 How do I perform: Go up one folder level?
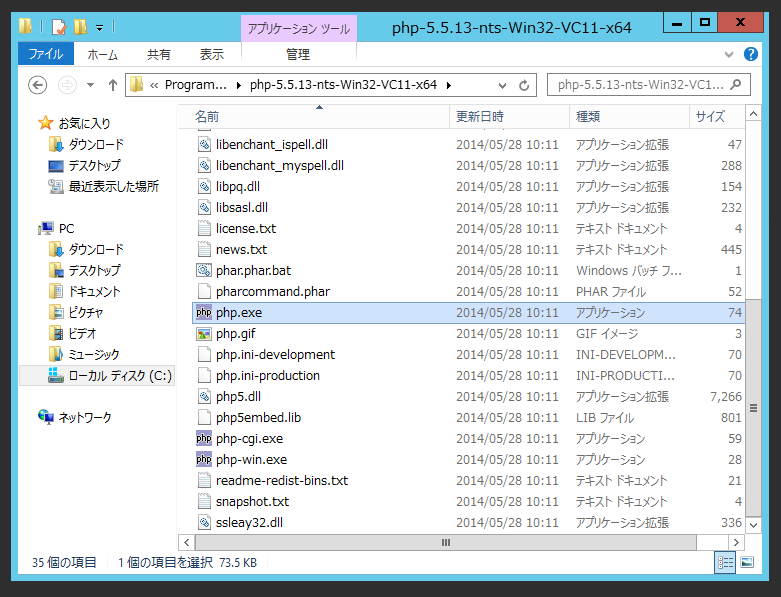(113, 85)
